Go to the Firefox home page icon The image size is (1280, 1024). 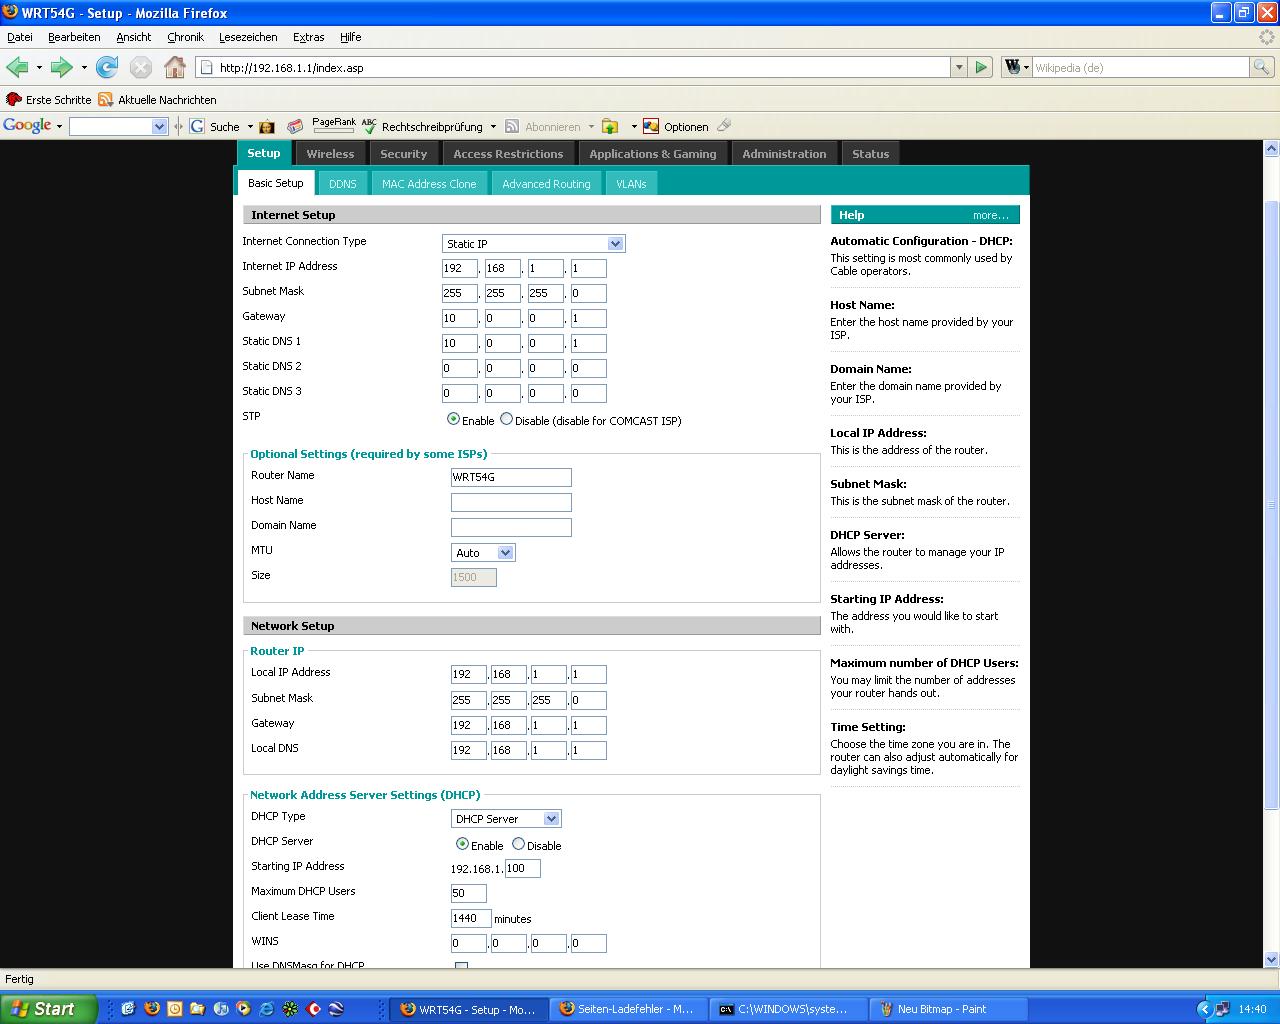(175, 67)
